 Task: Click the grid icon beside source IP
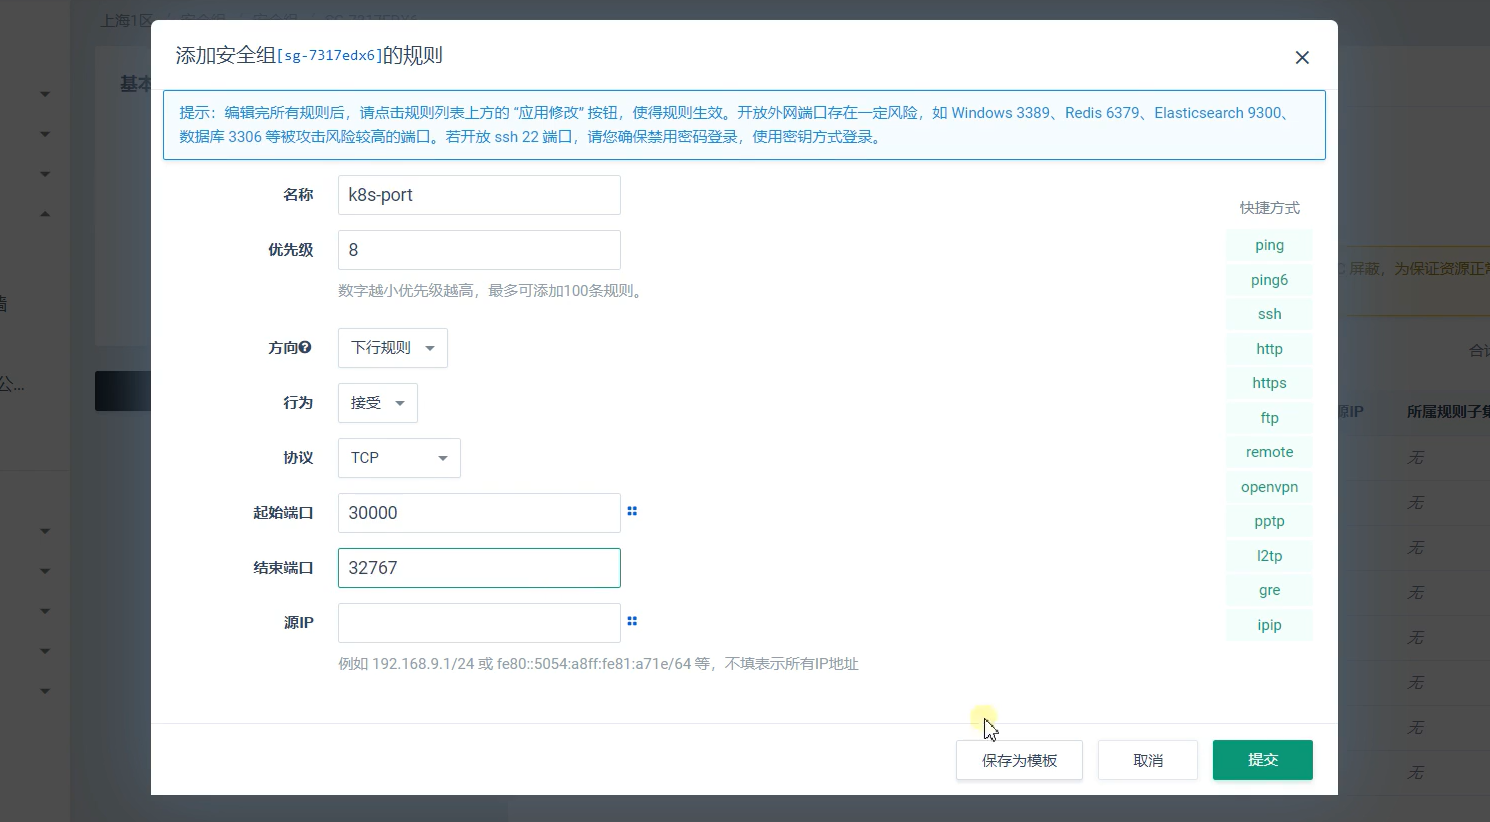632,621
